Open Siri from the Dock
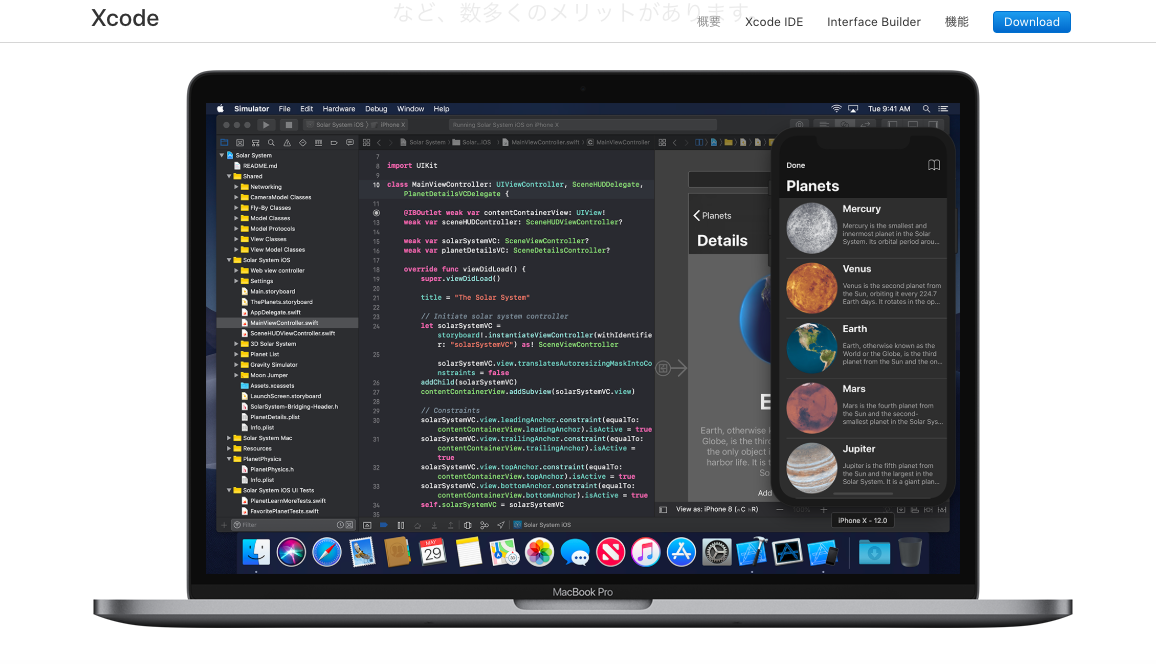This screenshot has width=1156, height=664. pos(291,553)
